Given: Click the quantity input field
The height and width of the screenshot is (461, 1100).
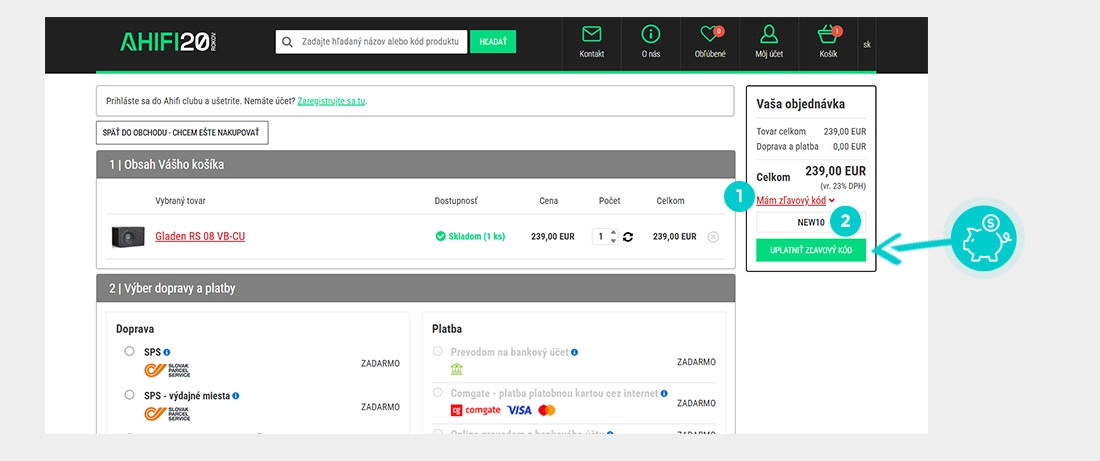Looking at the screenshot, I should tap(601, 237).
